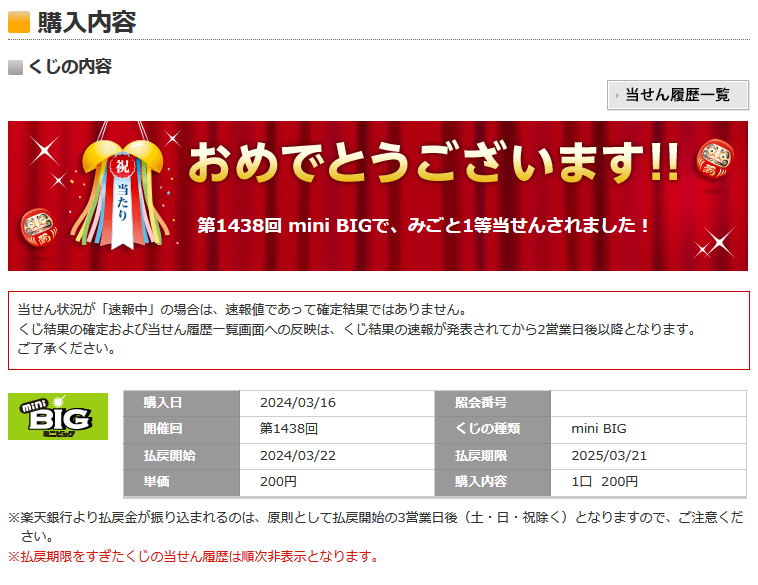Click the mini BIG logo image
The height and width of the screenshot is (585, 758).
(58, 416)
